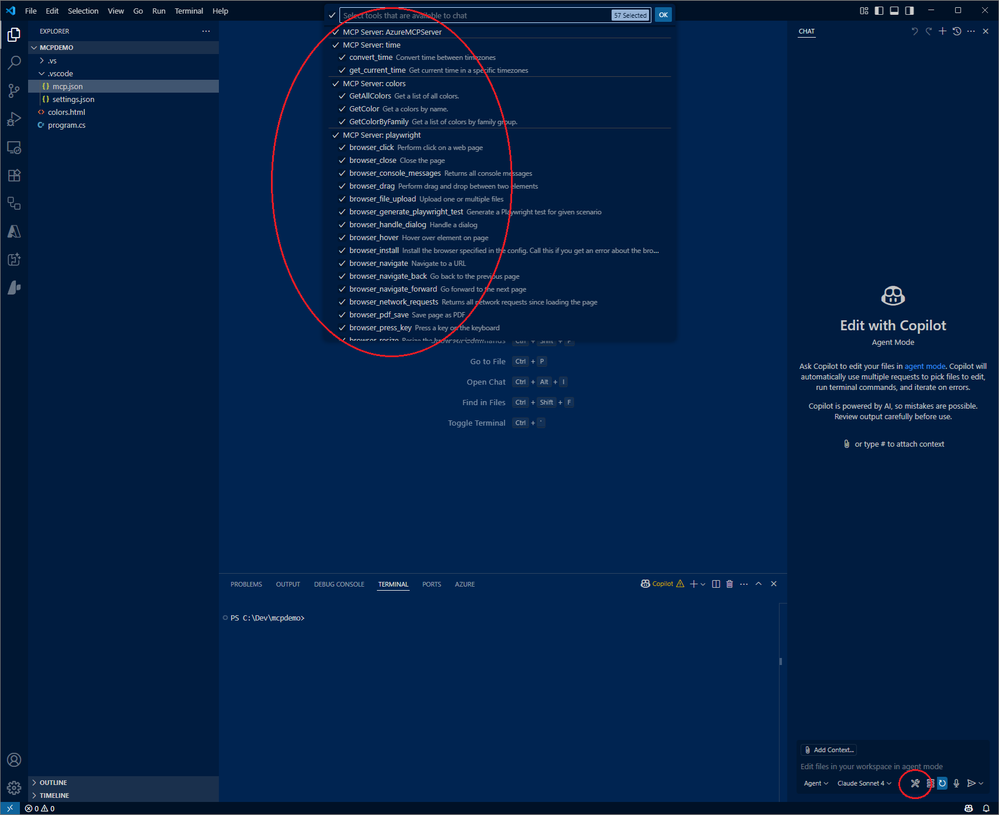Open program.cs file
Image resolution: width=999 pixels, height=815 pixels.
pyautogui.click(x=124, y=125)
